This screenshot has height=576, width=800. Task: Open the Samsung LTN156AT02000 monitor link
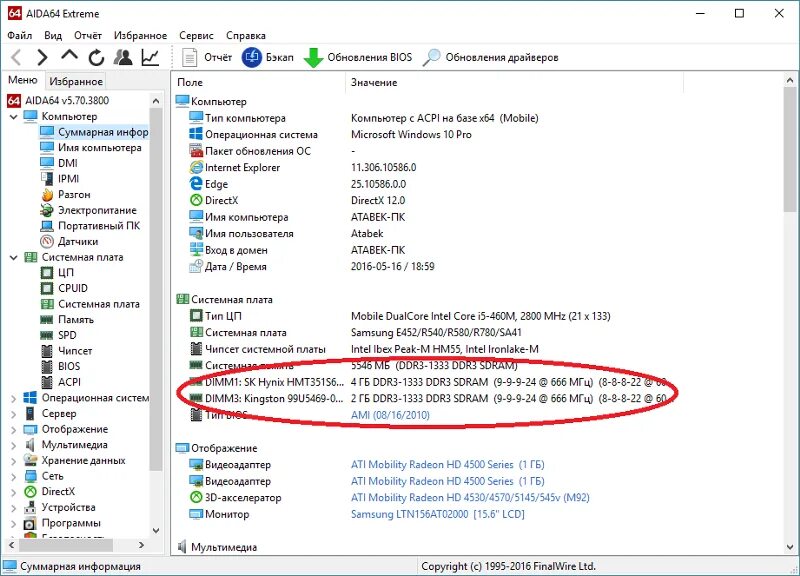tap(437, 514)
